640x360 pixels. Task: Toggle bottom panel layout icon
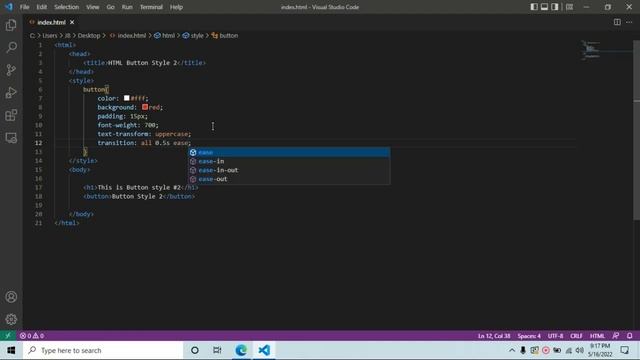click(x=544, y=7)
